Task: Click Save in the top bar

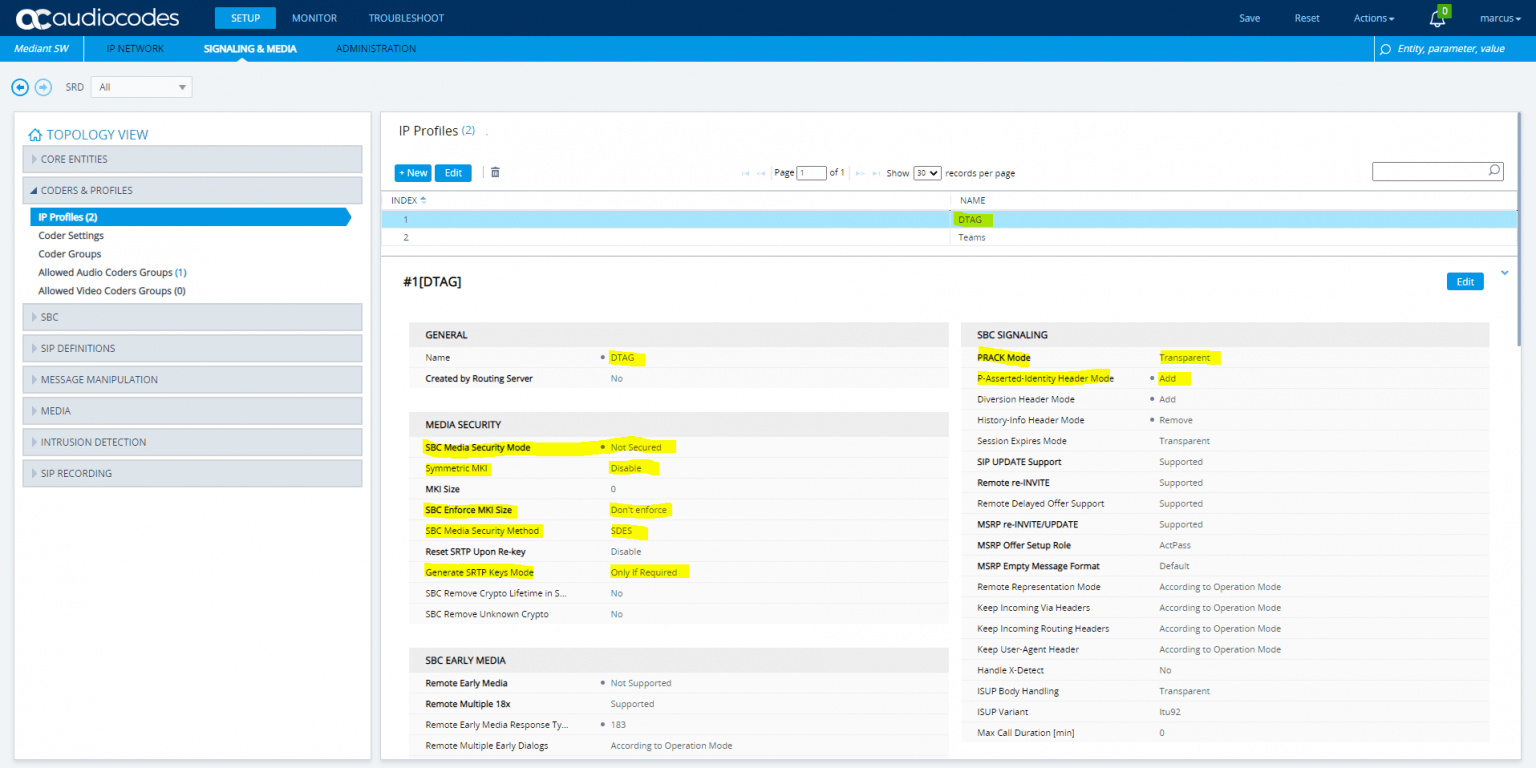Action: click(1249, 17)
